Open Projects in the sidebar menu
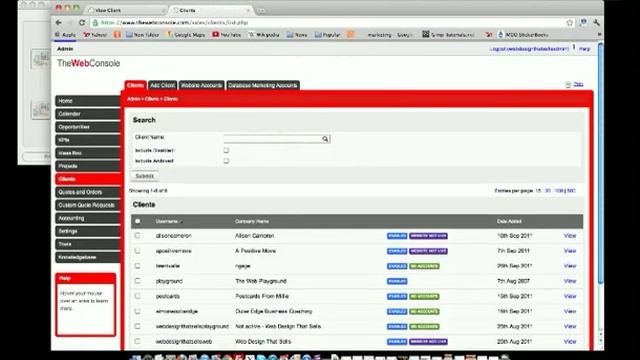The image size is (640, 360). click(x=88, y=166)
